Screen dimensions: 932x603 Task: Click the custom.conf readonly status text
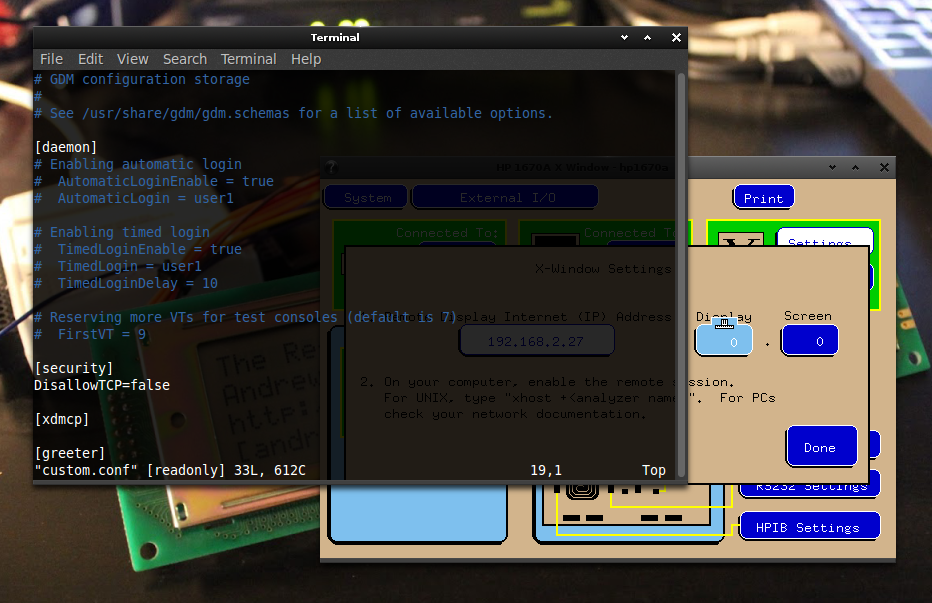[169, 470]
